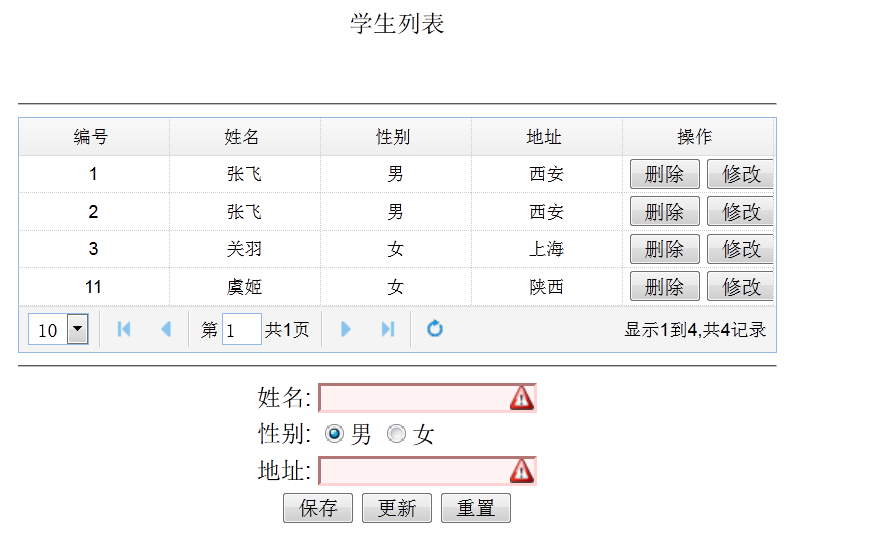Select the cell 虞姬 in the table
The width and height of the screenshot is (883, 555).
(x=244, y=287)
